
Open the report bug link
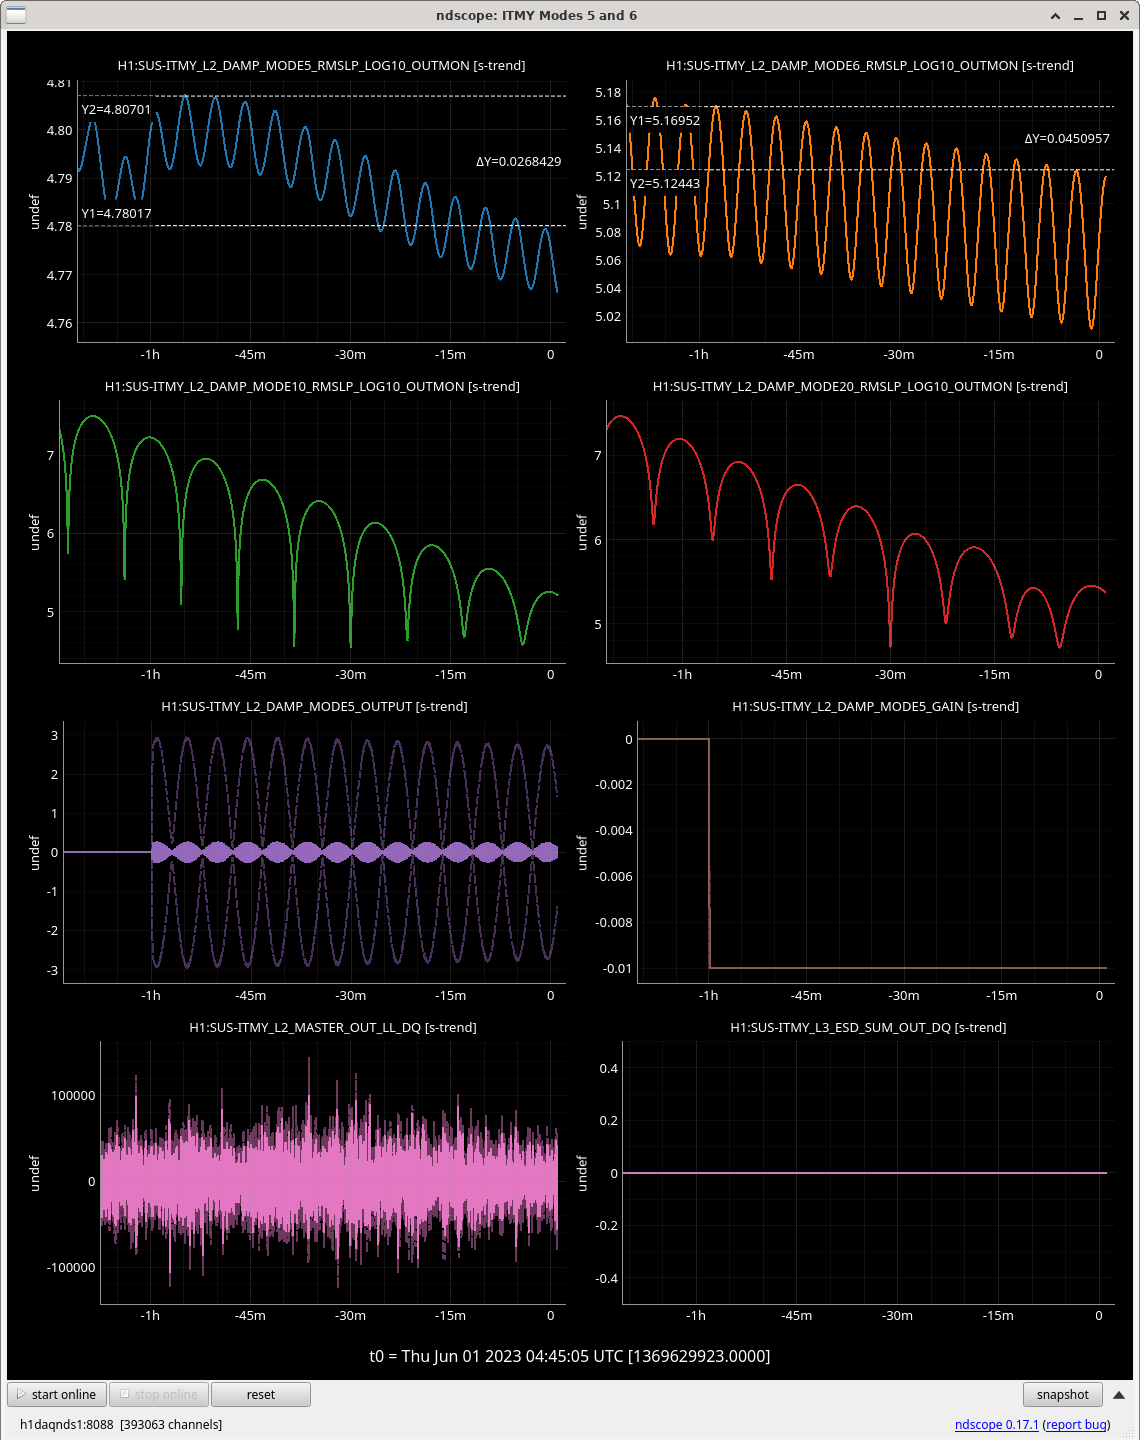tap(1076, 1424)
